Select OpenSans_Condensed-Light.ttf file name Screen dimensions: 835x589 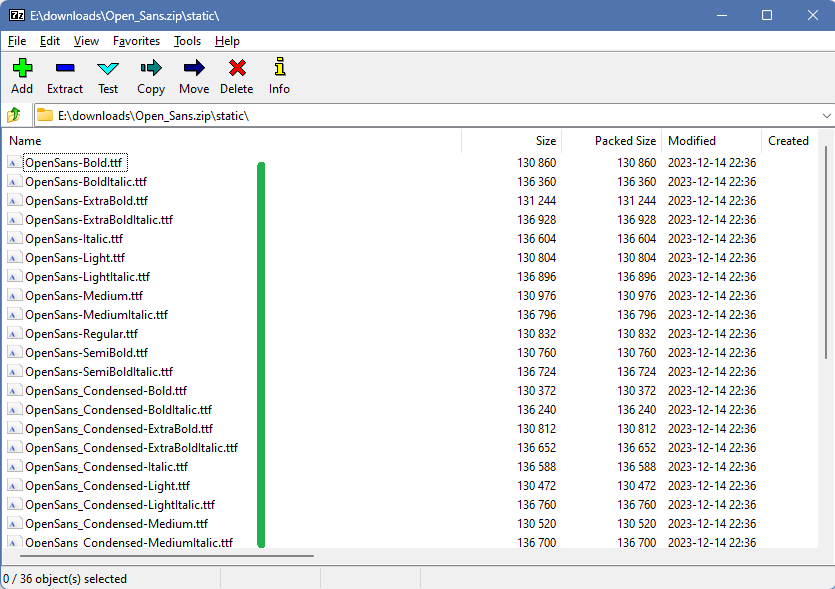[x=108, y=486]
